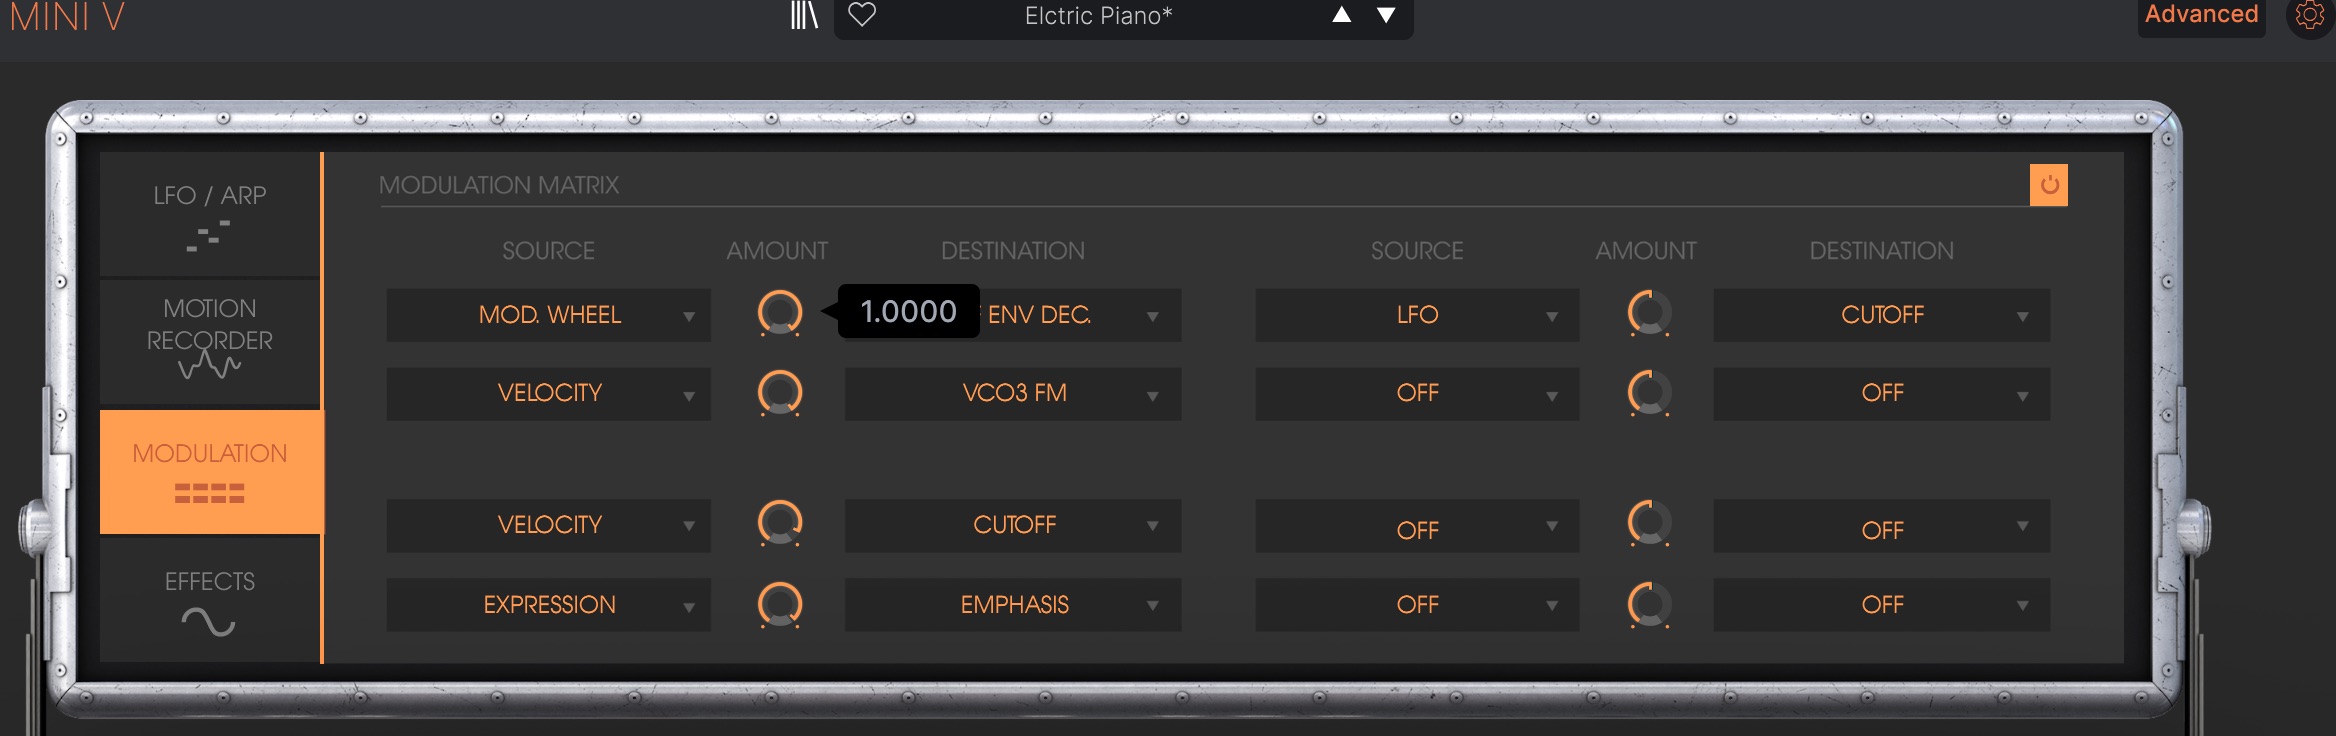Viewport: 2336px width, 736px height.
Task: Click the amount knob for LFO row
Action: coord(1649,314)
